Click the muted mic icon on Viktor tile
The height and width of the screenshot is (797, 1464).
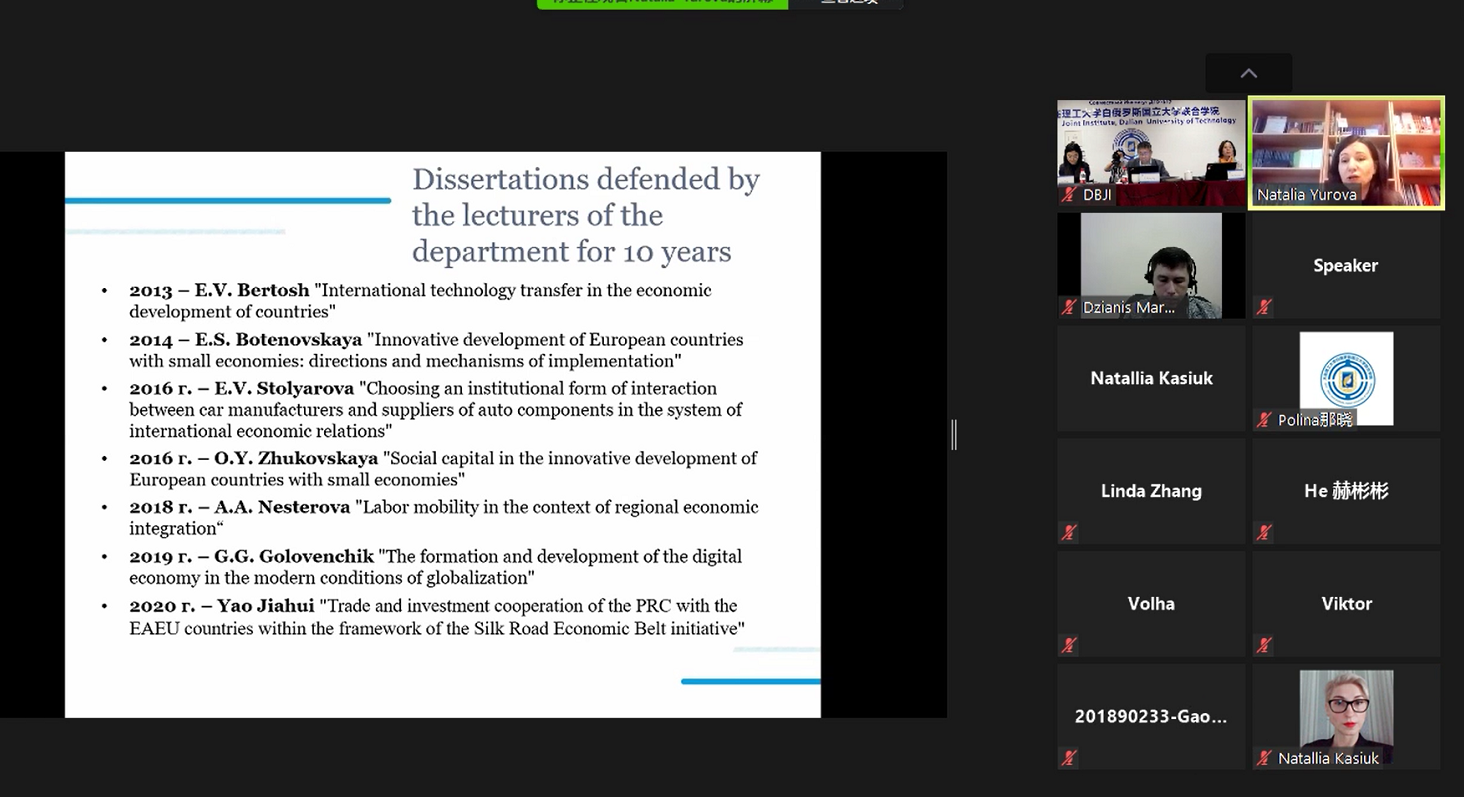1264,645
